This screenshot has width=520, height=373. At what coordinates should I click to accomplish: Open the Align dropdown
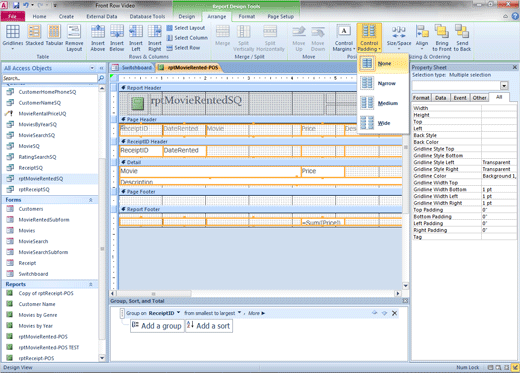click(422, 38)
